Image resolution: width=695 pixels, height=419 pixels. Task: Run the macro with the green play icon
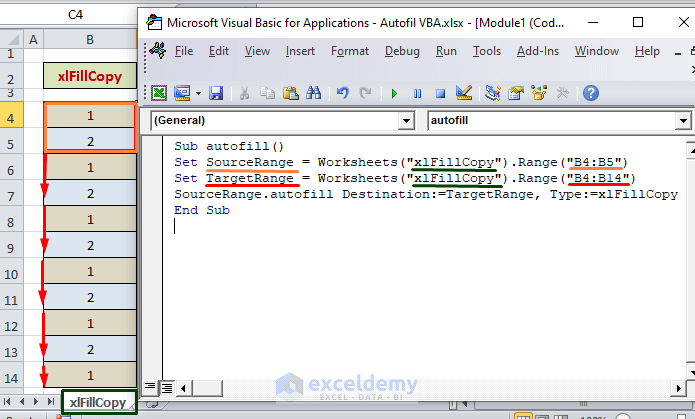[x=394, y=93]
